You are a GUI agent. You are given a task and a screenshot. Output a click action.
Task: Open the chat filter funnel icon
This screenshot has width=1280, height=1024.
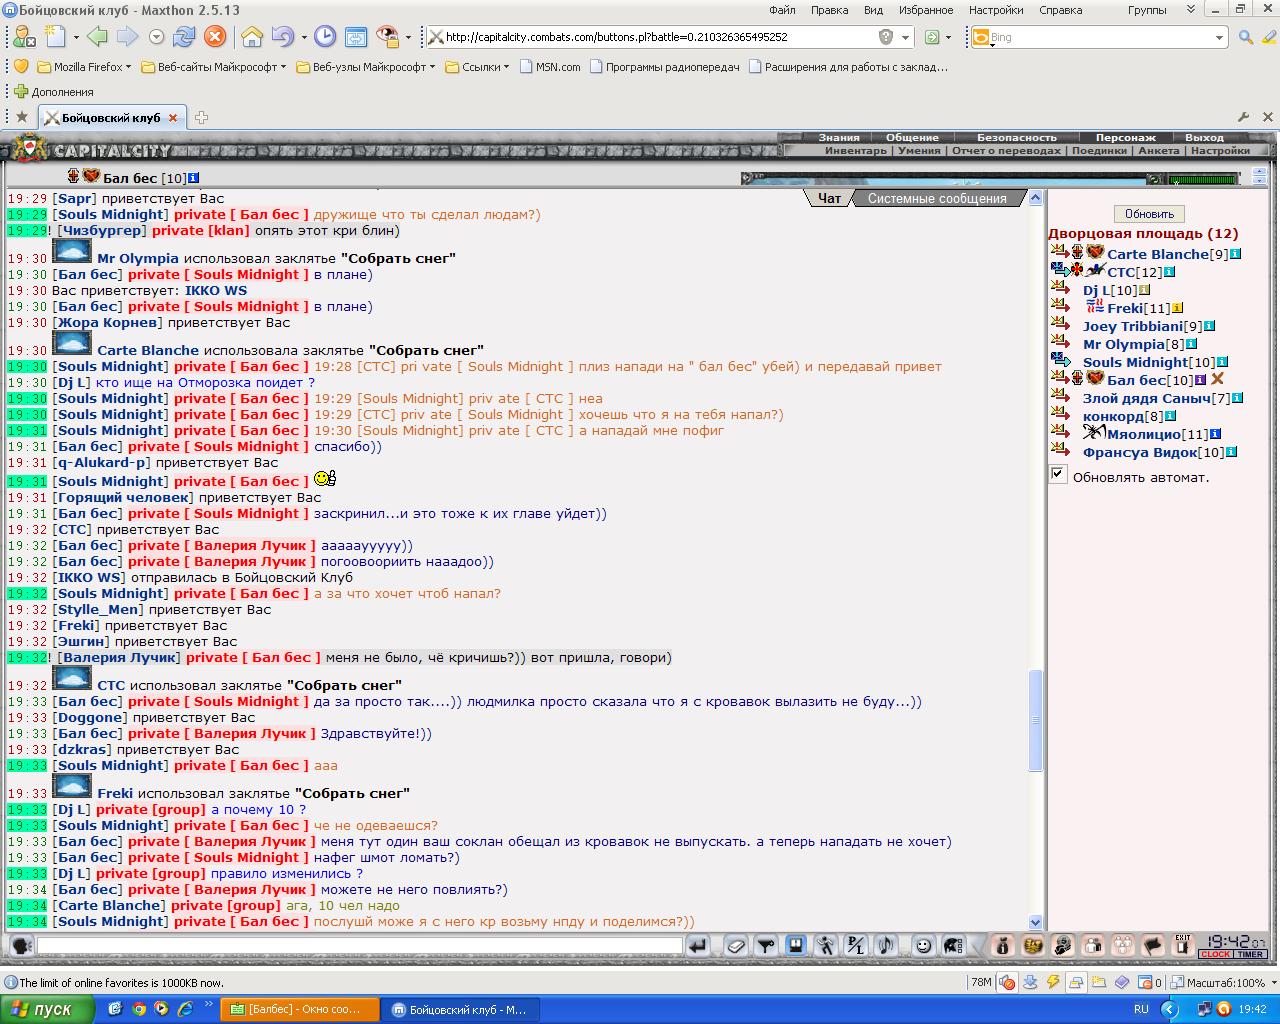[765, 945]
